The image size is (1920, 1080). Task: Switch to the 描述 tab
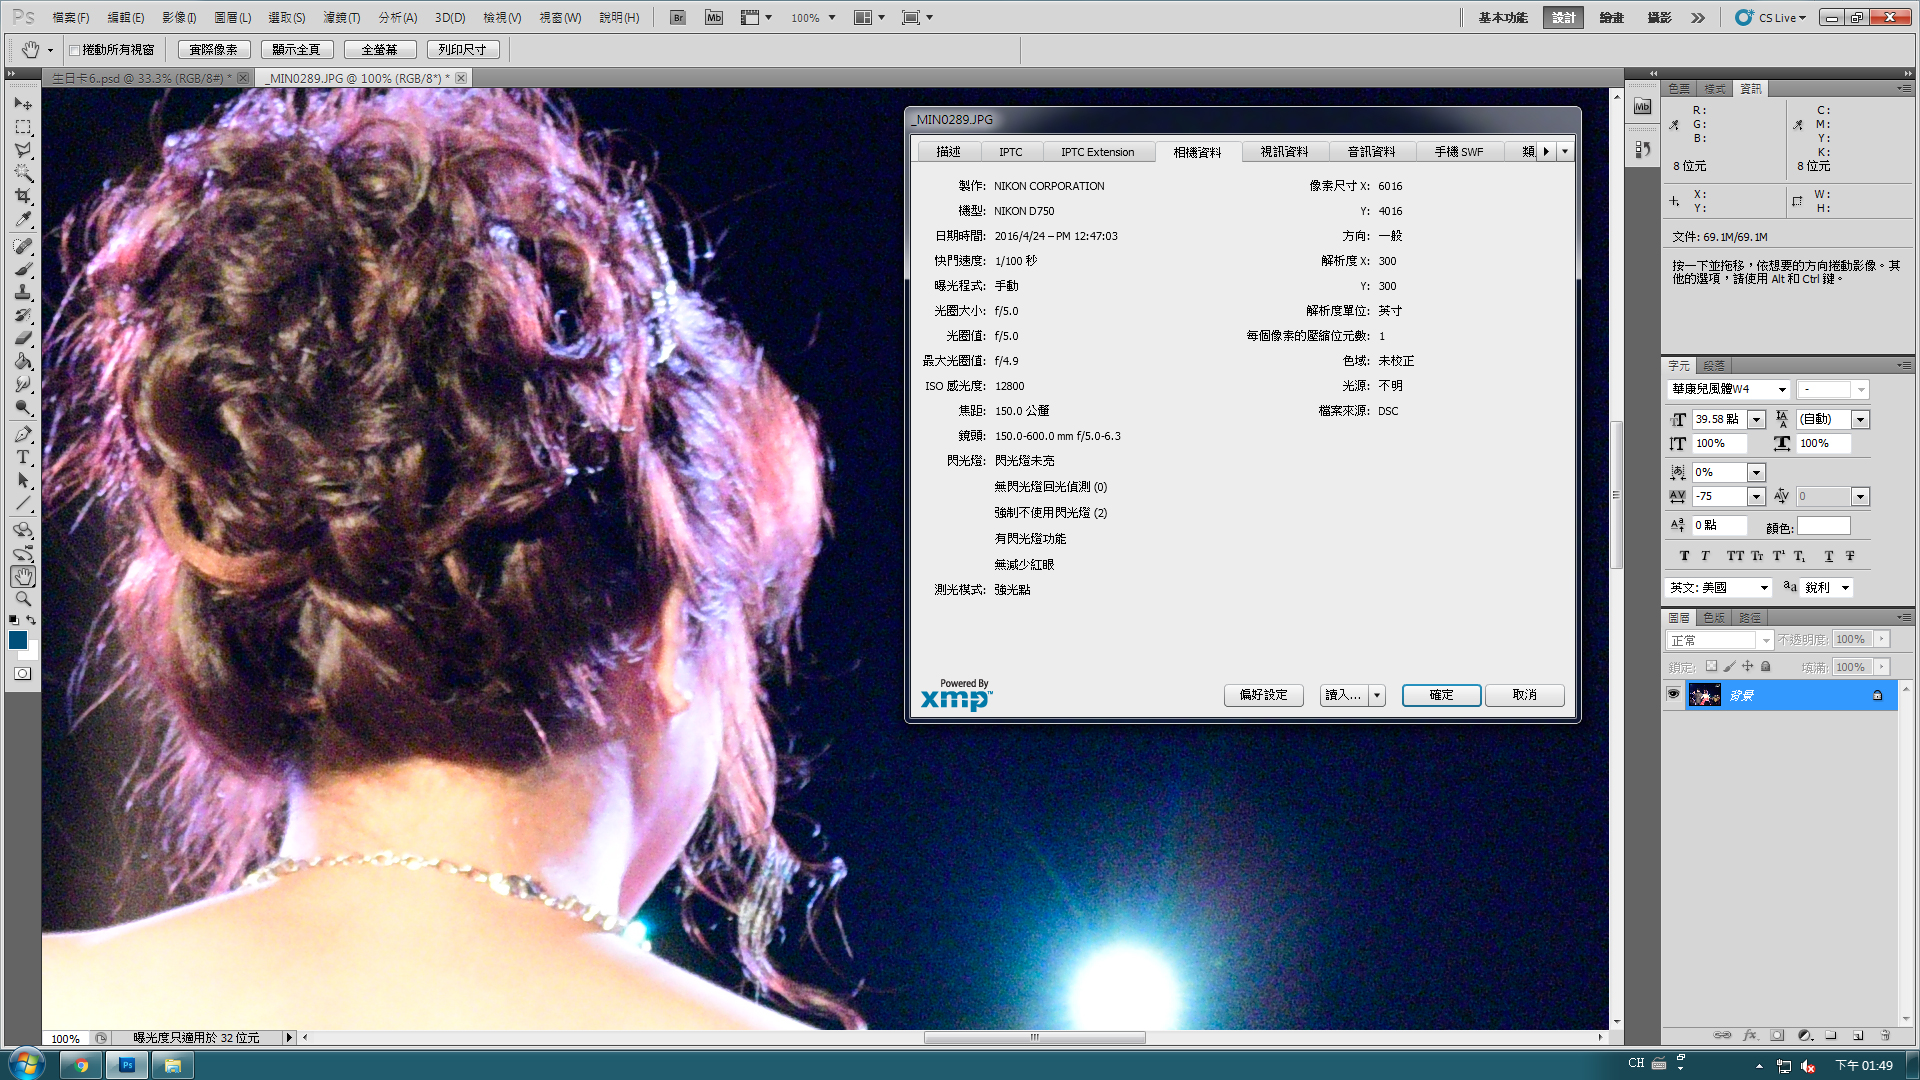coord(948,152)
